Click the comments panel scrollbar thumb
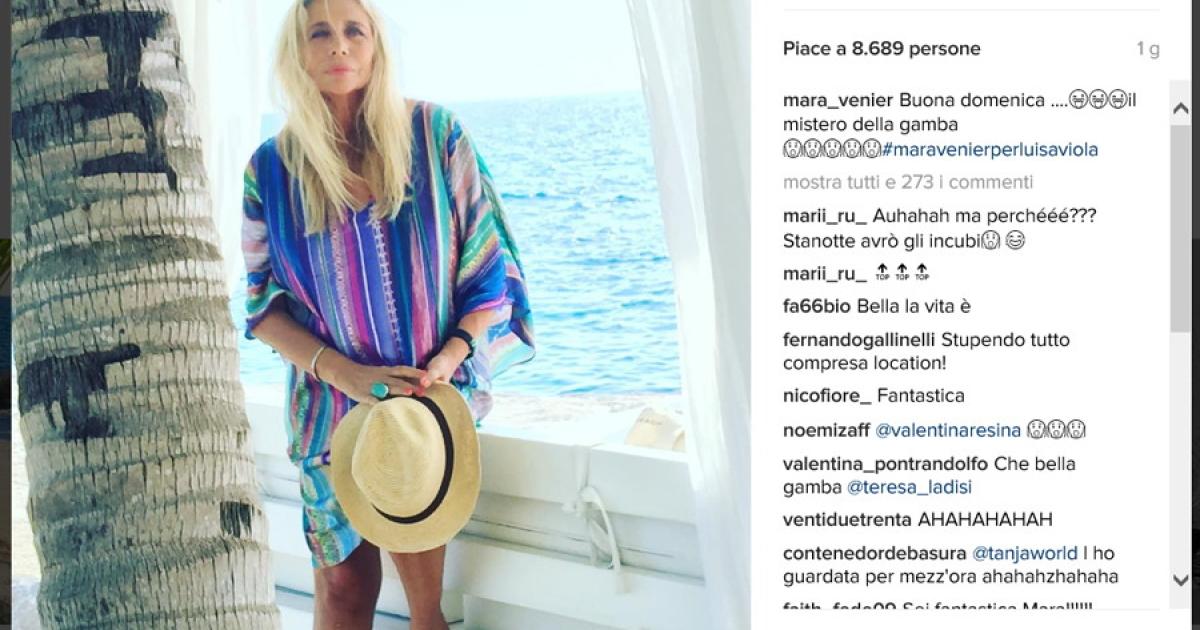 click(1180, 228)
